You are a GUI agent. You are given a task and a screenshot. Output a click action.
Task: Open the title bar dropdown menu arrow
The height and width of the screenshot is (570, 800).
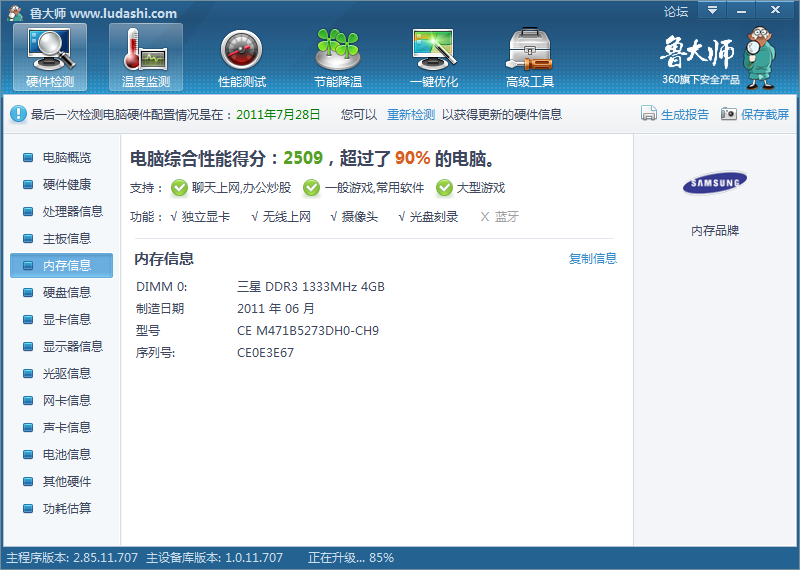click(x=712, y=10)
